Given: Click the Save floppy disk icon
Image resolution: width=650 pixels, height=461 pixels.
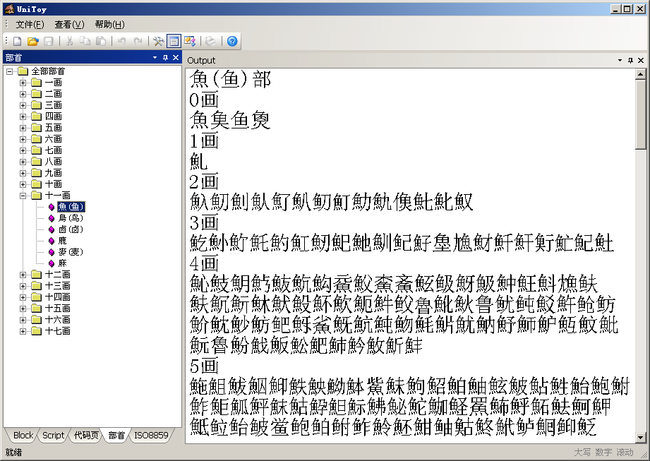Looking at the screenshot, I should (49, 41).
